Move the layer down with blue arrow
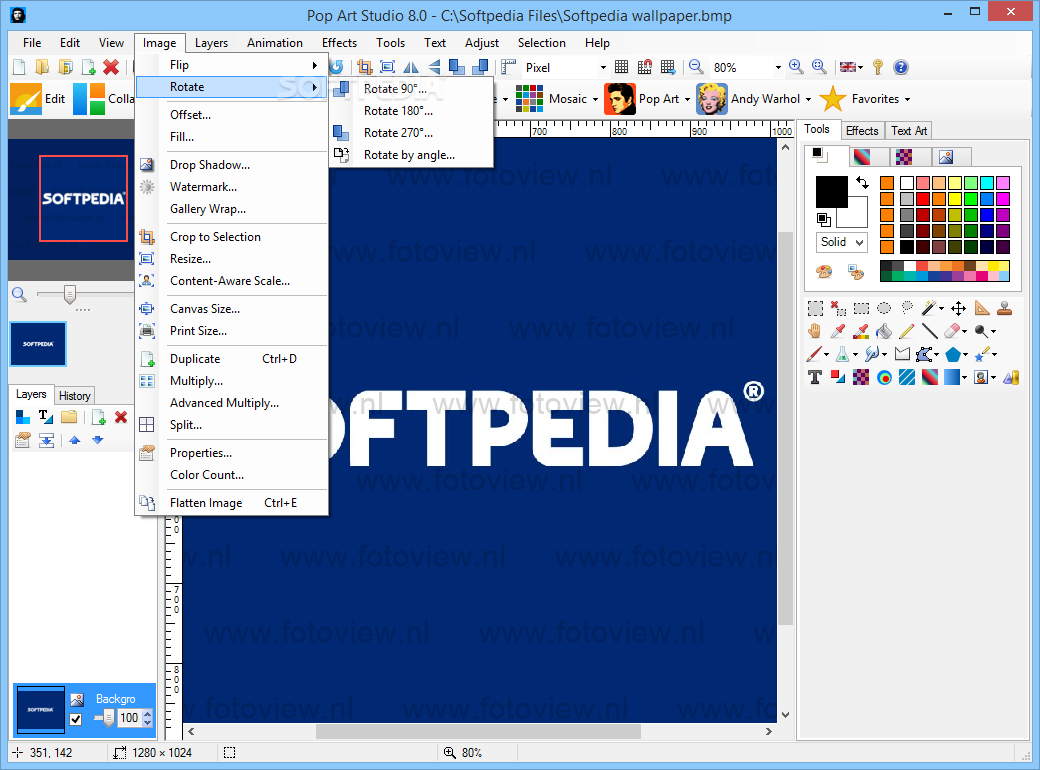This screenshot has height=770, width=1040. pos(98,440)
